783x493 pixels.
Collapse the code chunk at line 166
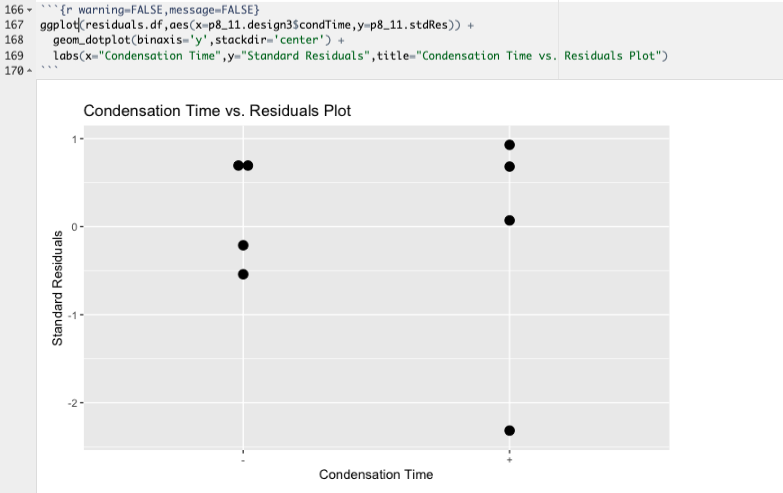(27, 9)
